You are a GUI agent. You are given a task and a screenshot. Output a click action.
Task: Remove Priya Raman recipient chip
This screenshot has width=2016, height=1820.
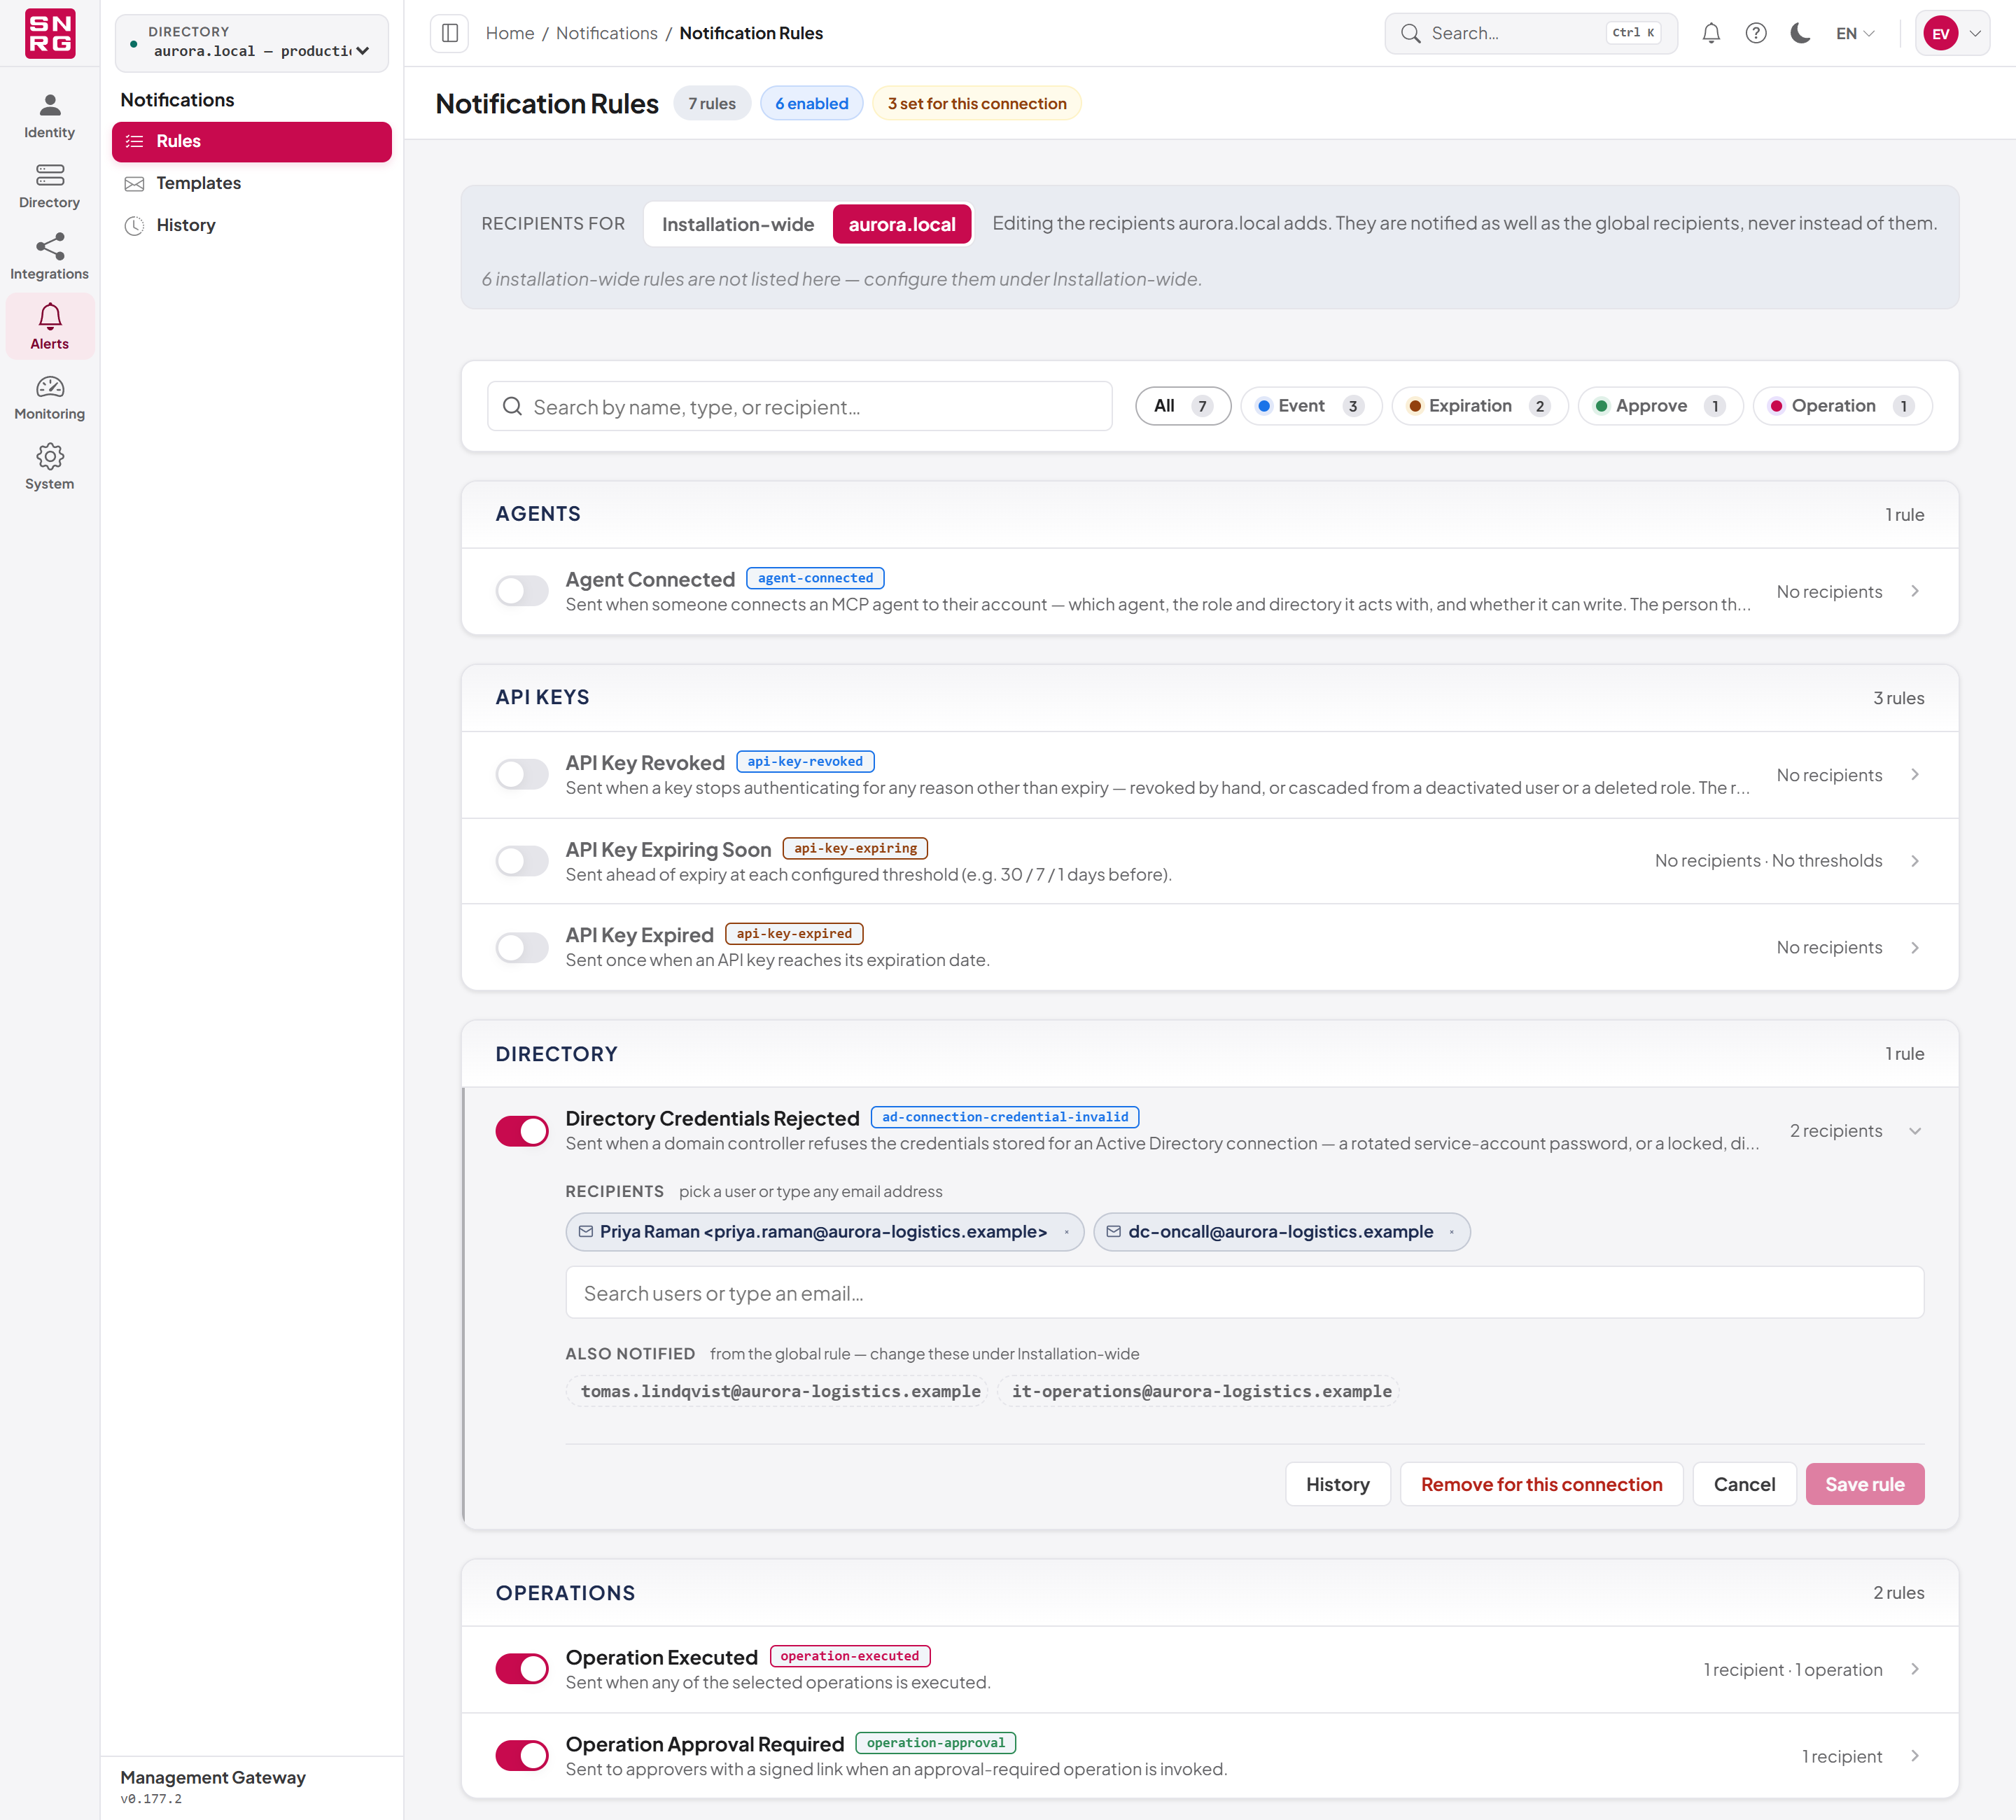pyautogui.click(x=1067, y=1232)
